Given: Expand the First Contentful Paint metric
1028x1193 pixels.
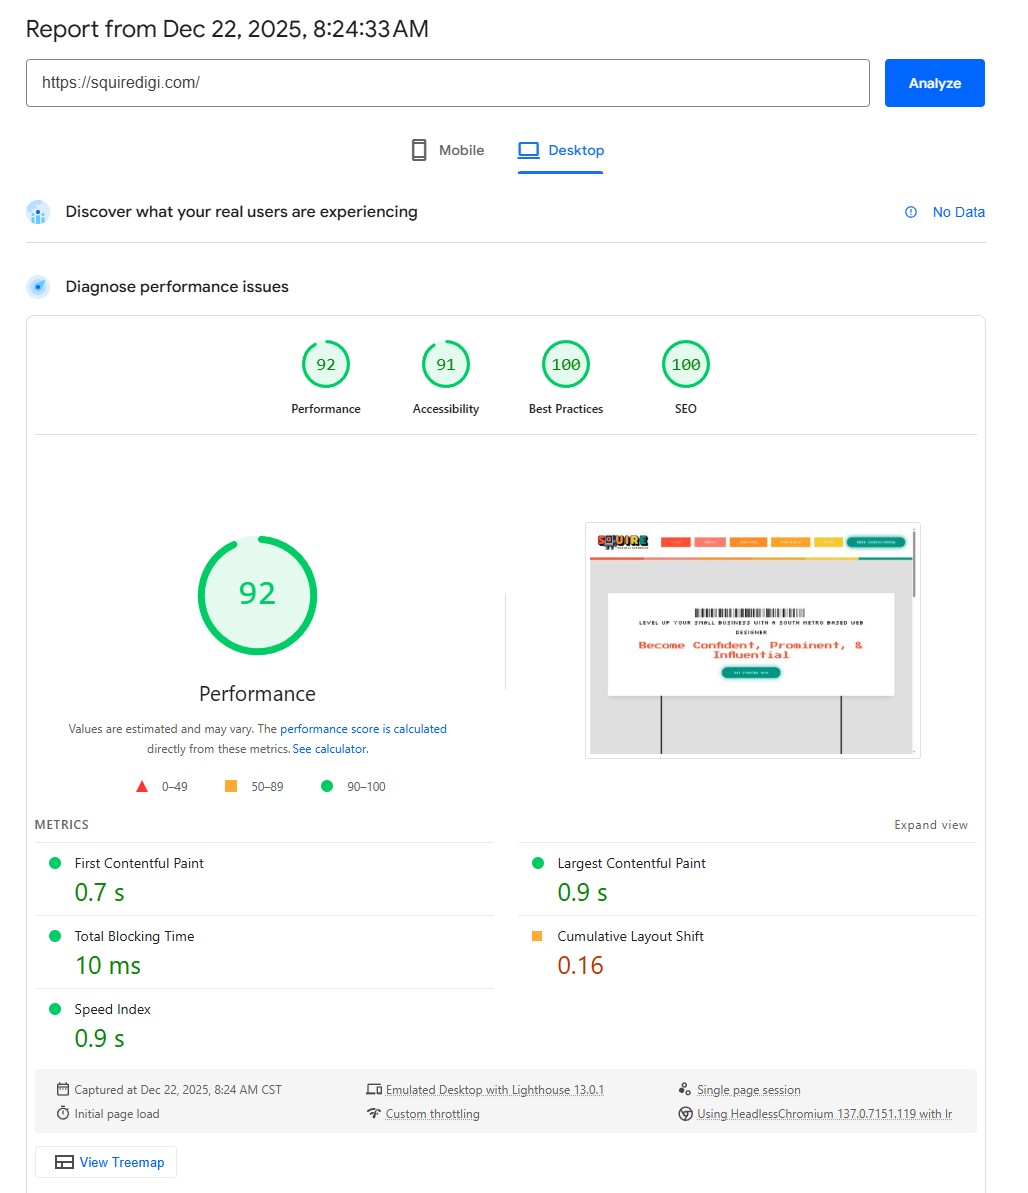Looking at the screenshot, I should tap(139, 864).
